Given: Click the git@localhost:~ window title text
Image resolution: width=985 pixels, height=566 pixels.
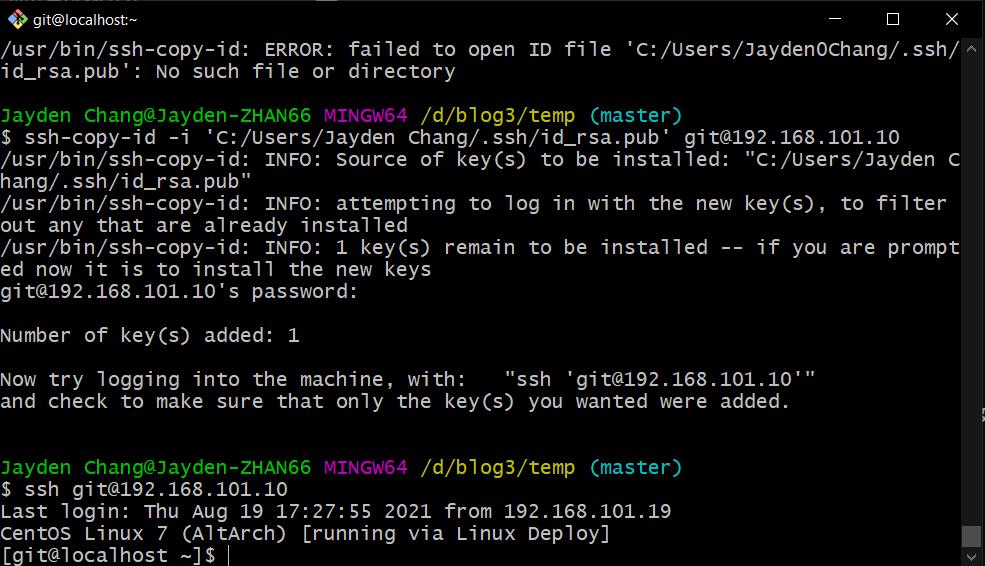Looking at the screenshot, I should coord(85,20).
